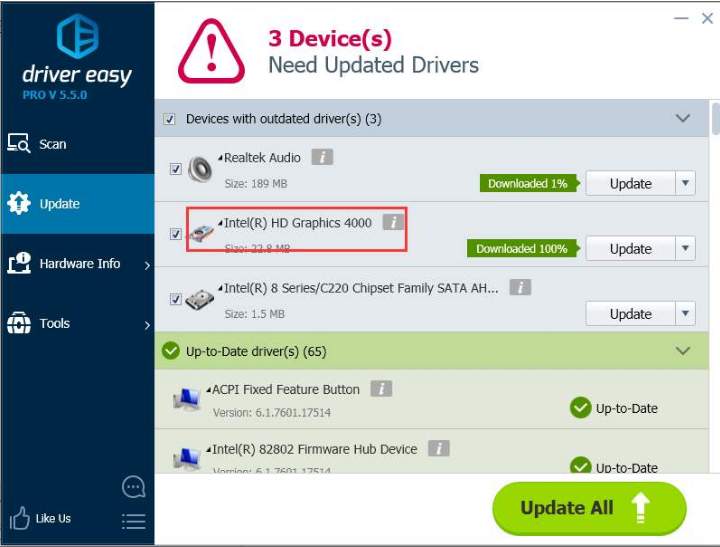The height and width of the screenshot is (547, 720).
Task: Collapse the Up-to-Date drivers section
Action: pos(683,351)
